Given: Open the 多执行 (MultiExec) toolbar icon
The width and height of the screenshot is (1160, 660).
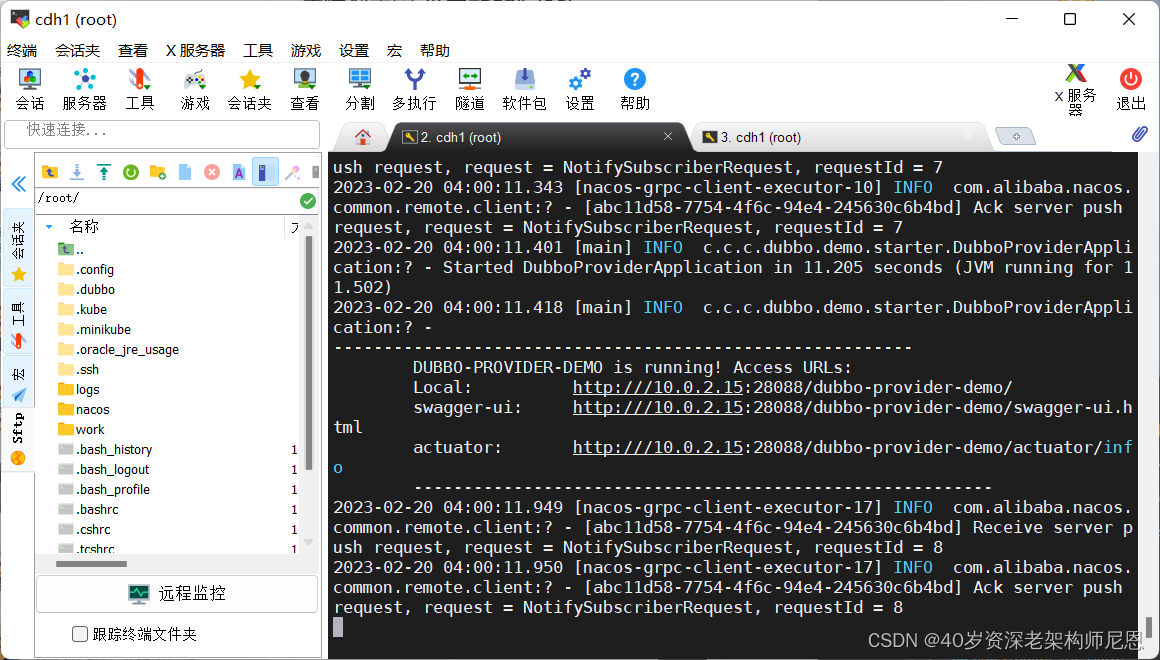Looking at the screenshot, I should click(x=414, y=89).
